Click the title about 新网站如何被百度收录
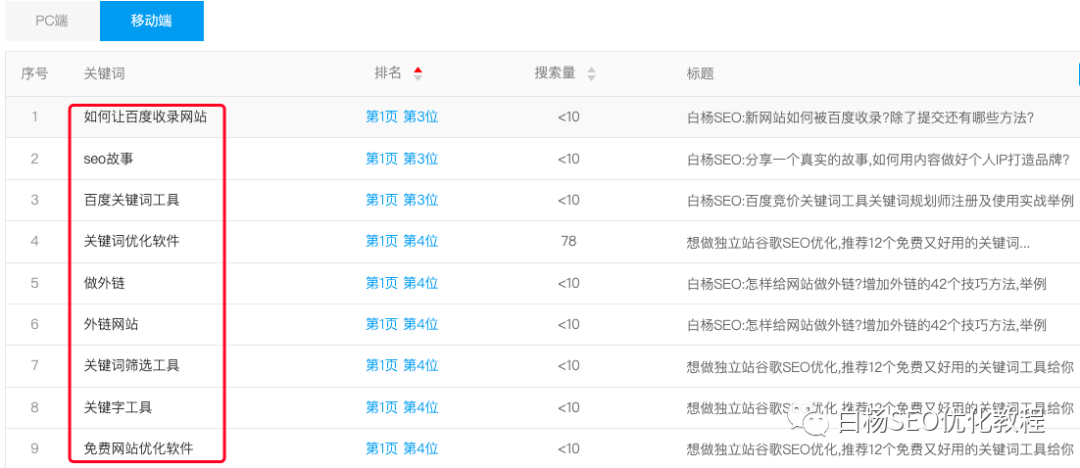 tap(859, 117)
